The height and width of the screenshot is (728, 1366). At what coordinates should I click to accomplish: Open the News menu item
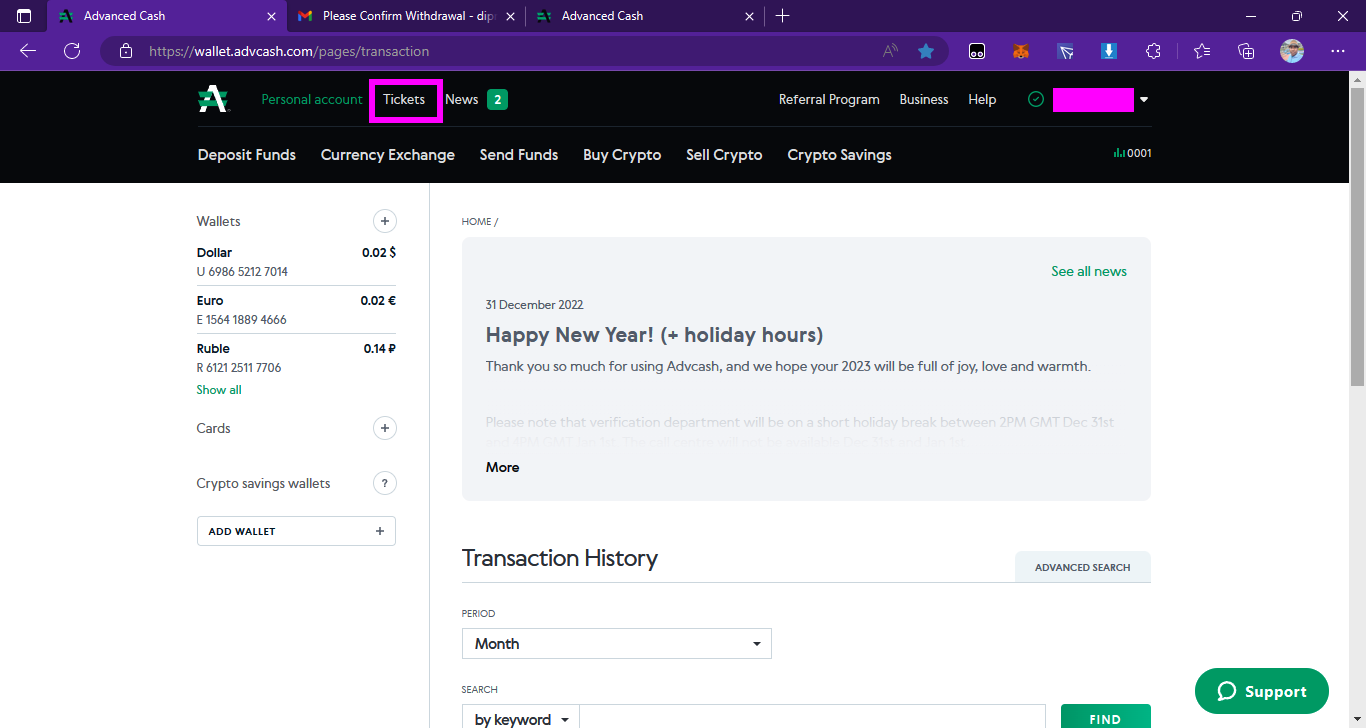[x=462, y=99]
